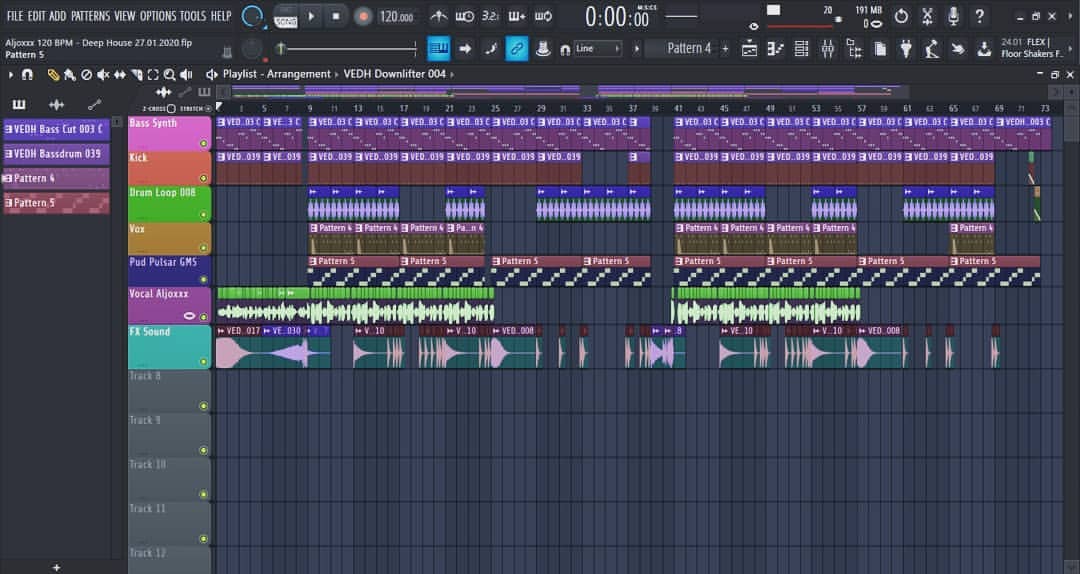Screen dimensions: 1080x574
Task: Select the Mute tool in playlist toolbar
Action: point(103,74)
